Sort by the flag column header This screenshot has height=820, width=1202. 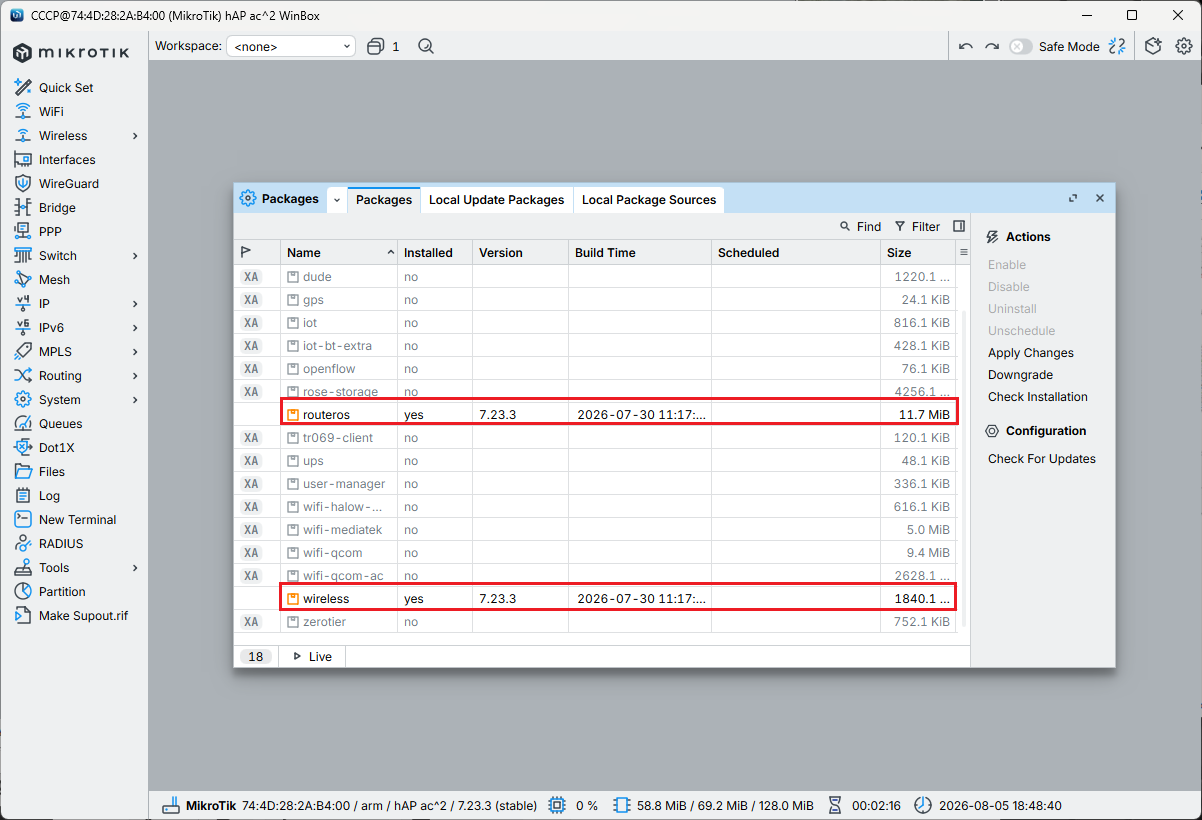[257, 252]
